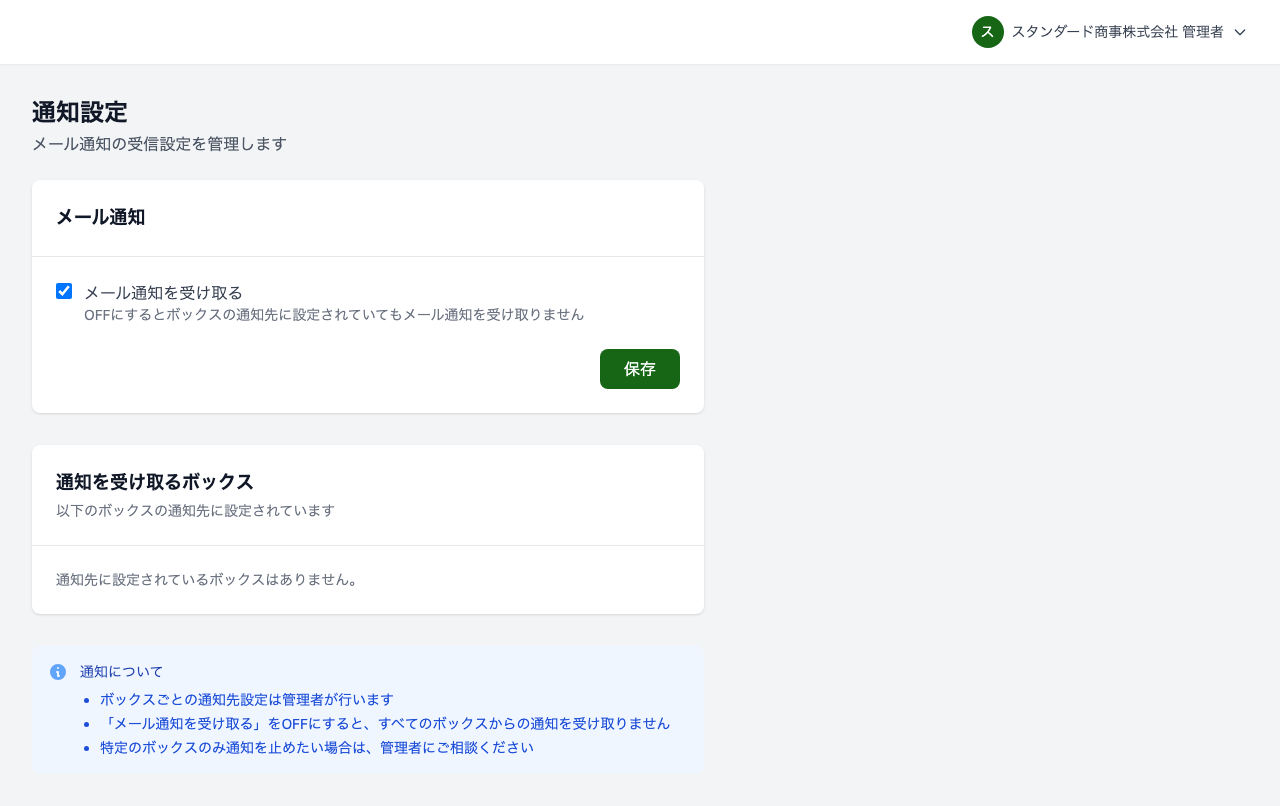Select the メール通知 section heading

100,217
